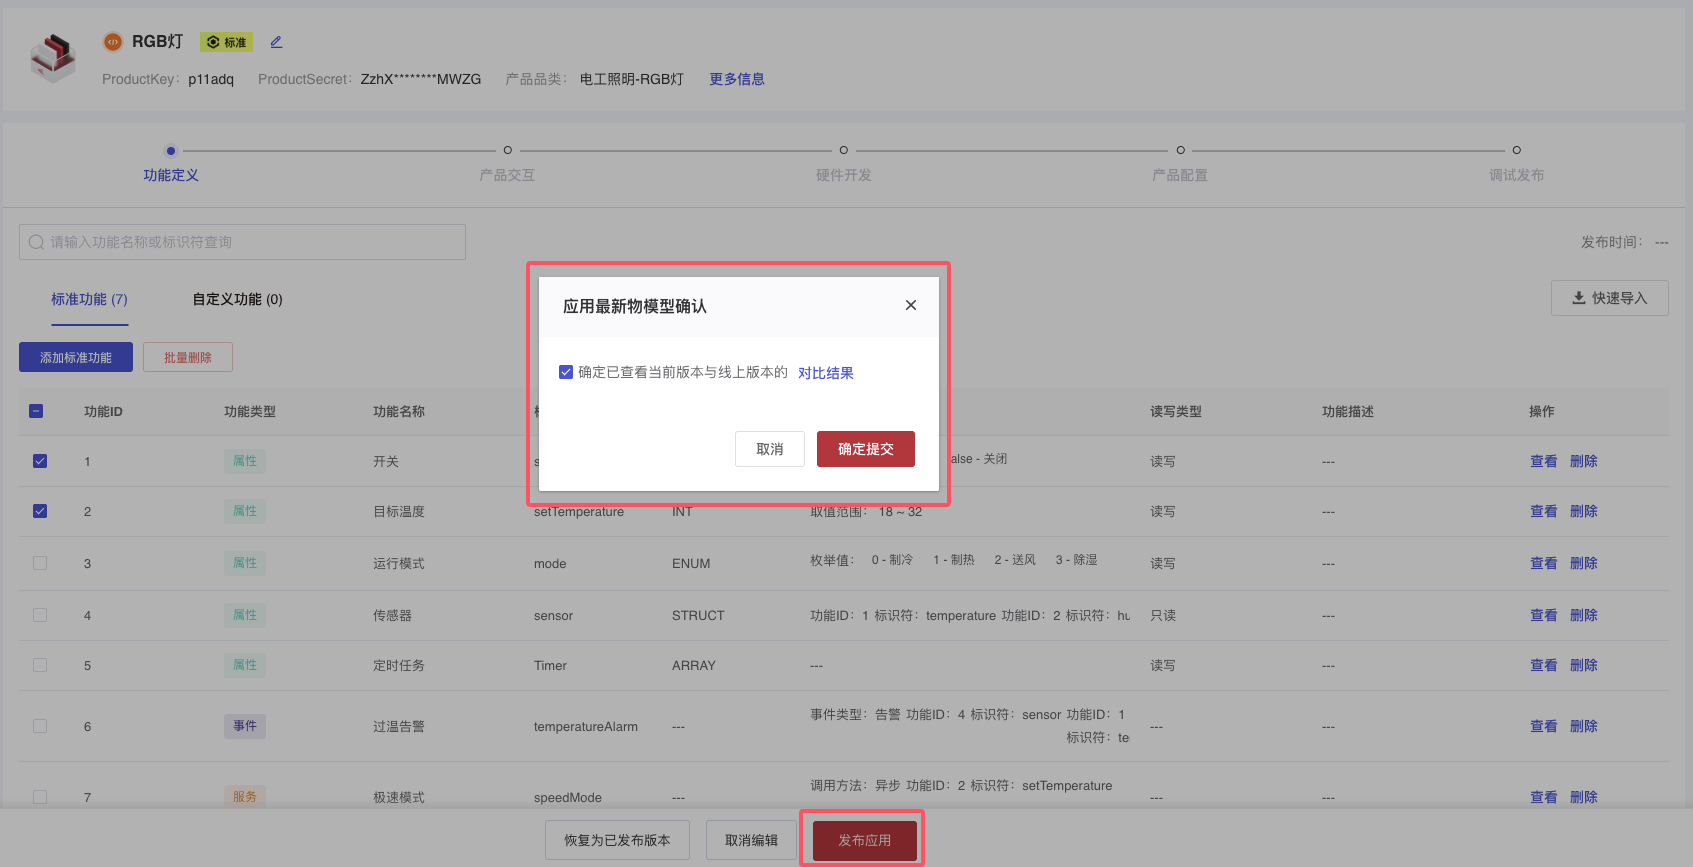Click 删除 for 运行模式 row
Viewport: 1693px width, 867px height.
click(1583, 563)
